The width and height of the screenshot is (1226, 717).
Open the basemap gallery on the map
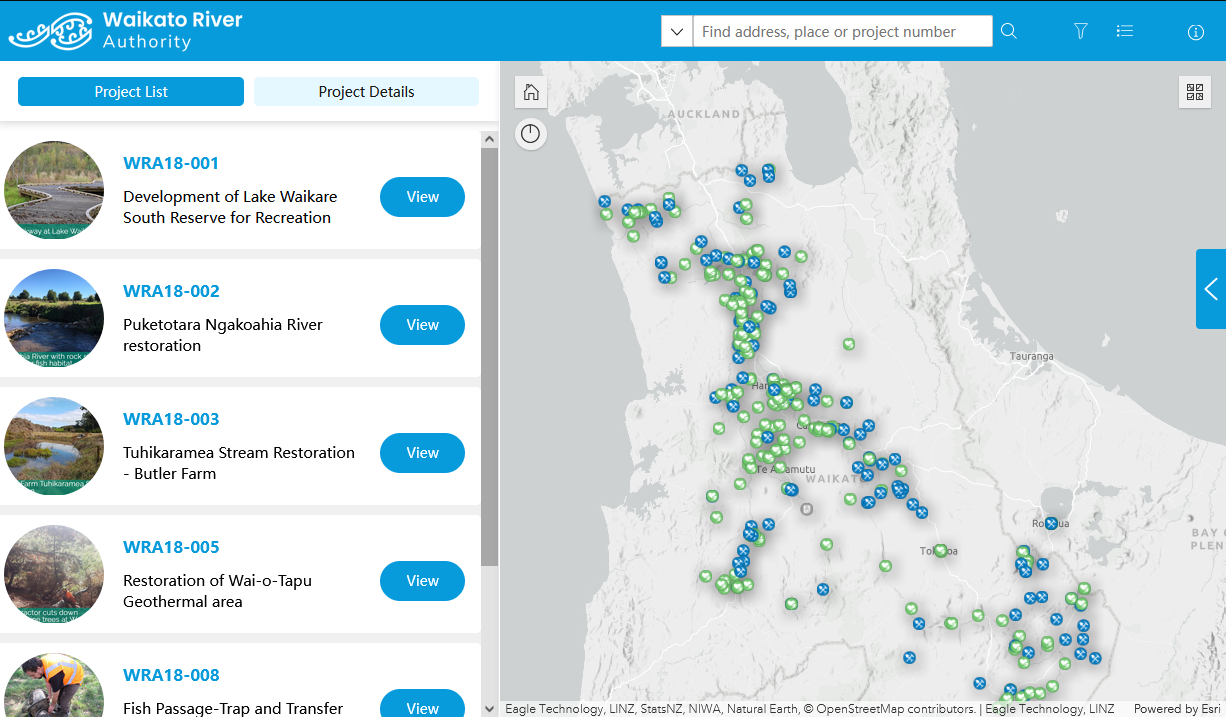1194,91
